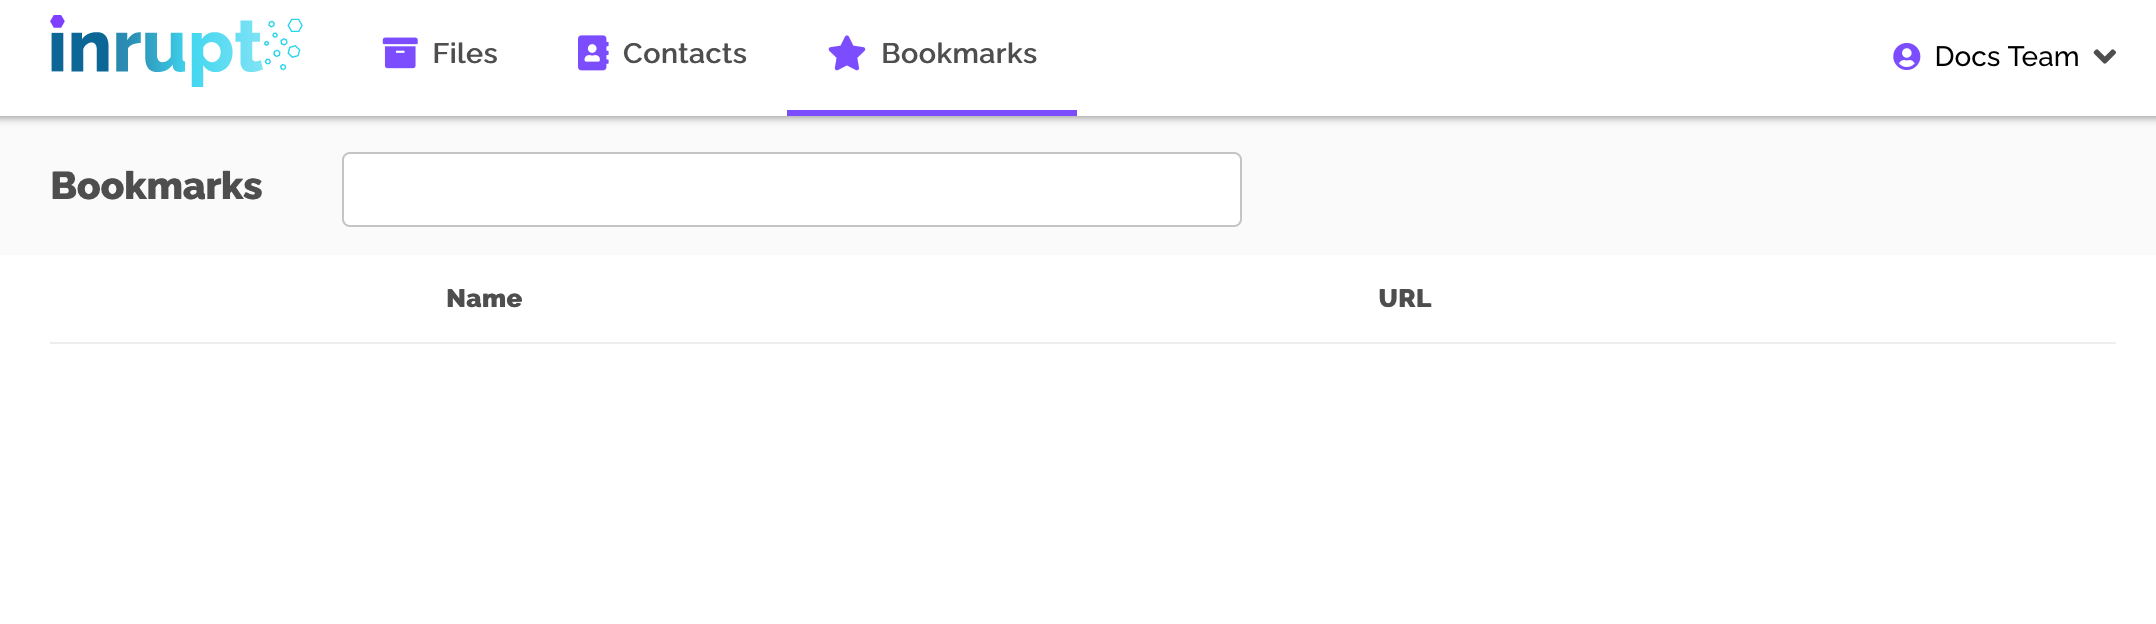
Task: Click the Files archive box icon
Action: tap(400, 53)
